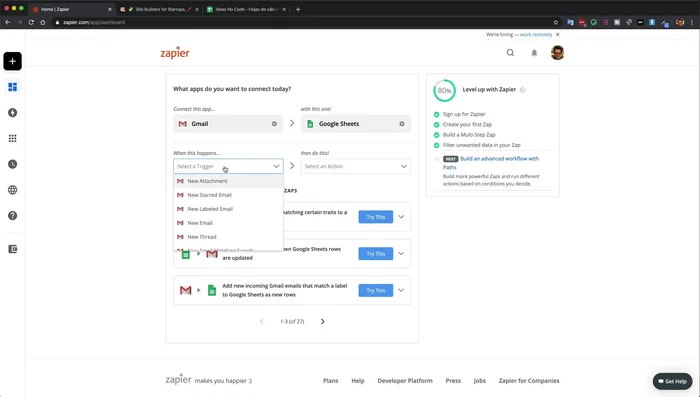This screenshot has width=700, height=397.
Task: Reload the page in browser
Action: 31,22
